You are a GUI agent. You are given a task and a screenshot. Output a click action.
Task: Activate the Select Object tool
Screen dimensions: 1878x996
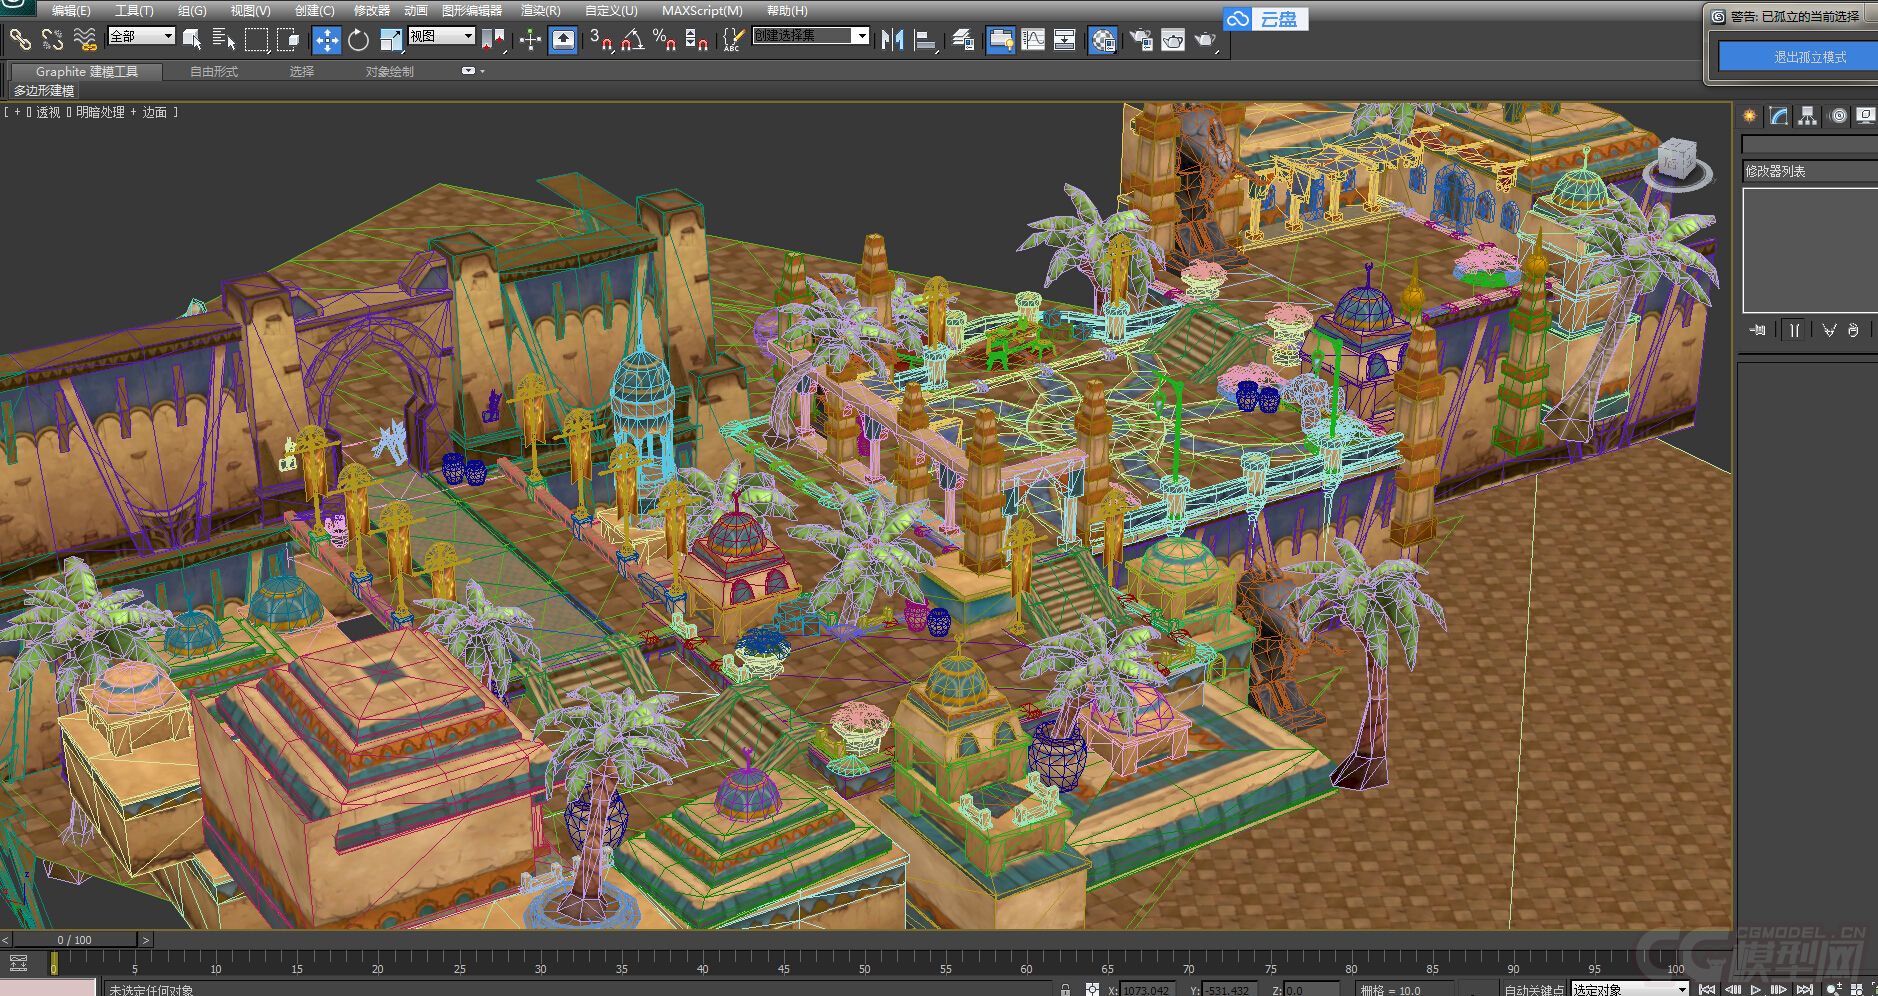pos(192,40)
